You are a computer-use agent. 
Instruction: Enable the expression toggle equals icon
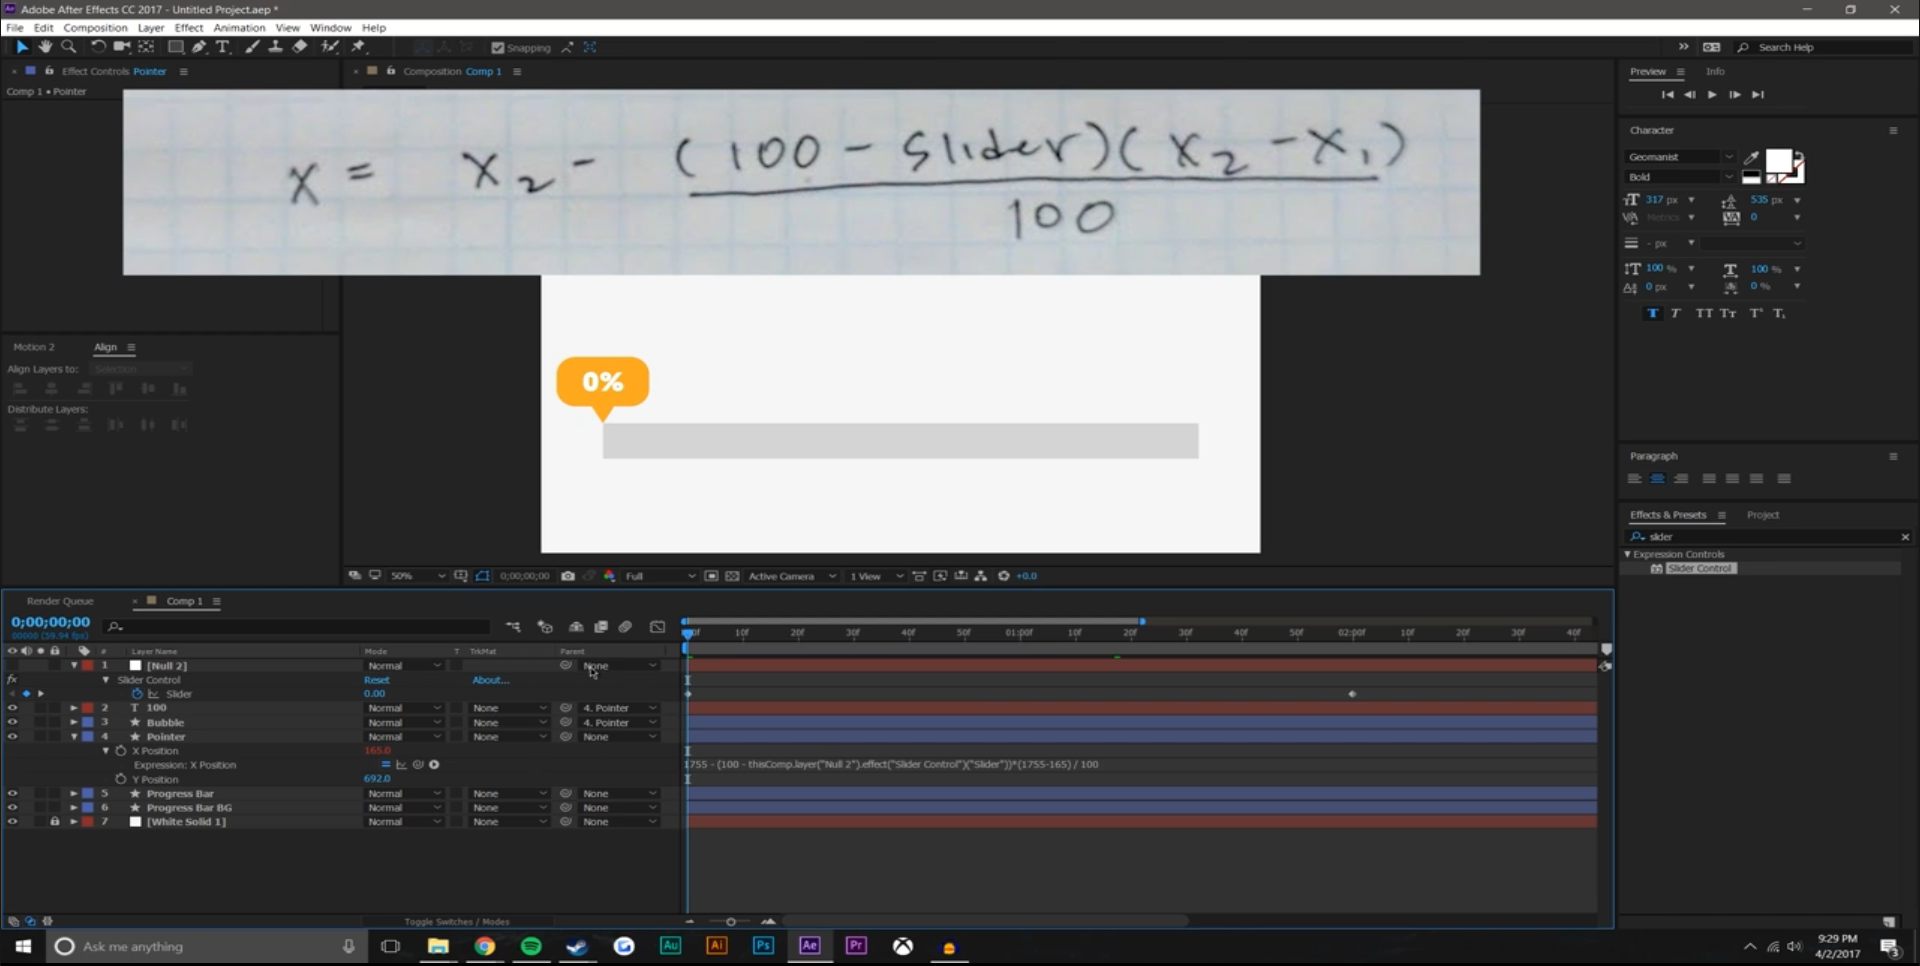point(386,765)
